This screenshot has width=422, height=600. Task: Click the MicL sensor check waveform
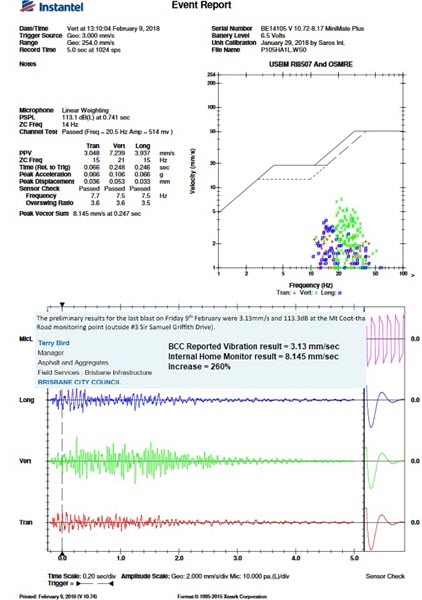385,339
